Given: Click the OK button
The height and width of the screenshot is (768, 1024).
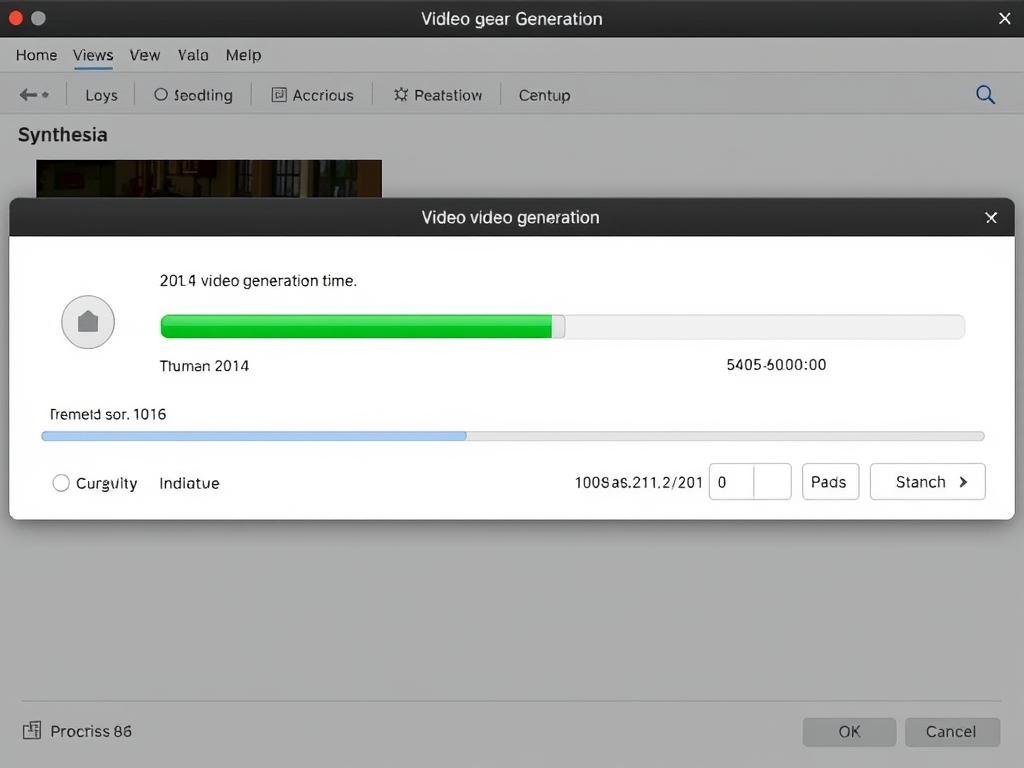Looking at the screenshot, I should (849, 731).
